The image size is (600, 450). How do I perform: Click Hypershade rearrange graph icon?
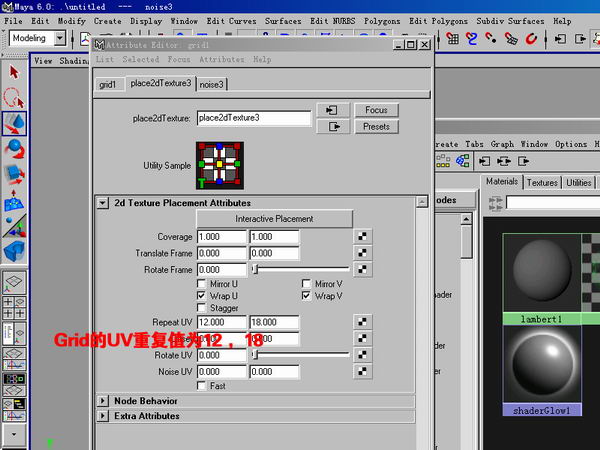[x=443, y=161]
